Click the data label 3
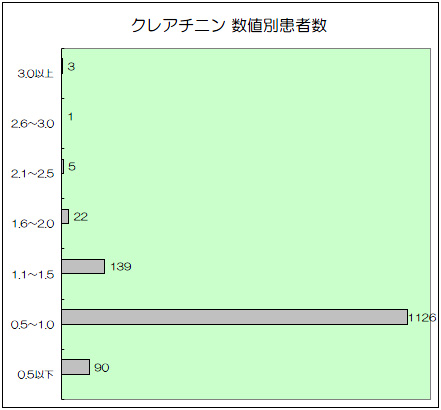Image resolution: width=441 pixels, height=410 pixels. (x=71, y=67)
